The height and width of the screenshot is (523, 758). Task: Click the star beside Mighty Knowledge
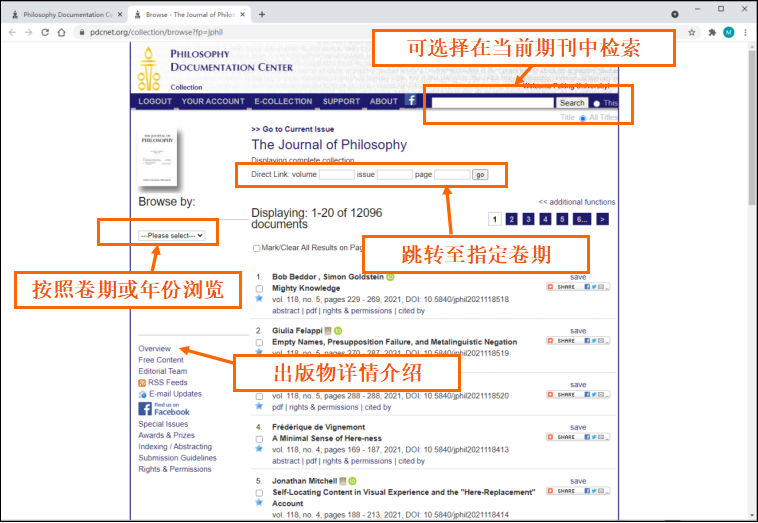click(x=259, y=299)
